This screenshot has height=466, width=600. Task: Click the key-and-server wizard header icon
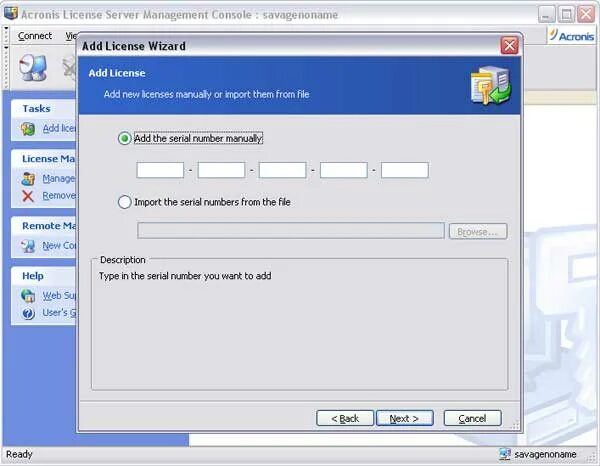pyautogui.click(x=491, y=85)
